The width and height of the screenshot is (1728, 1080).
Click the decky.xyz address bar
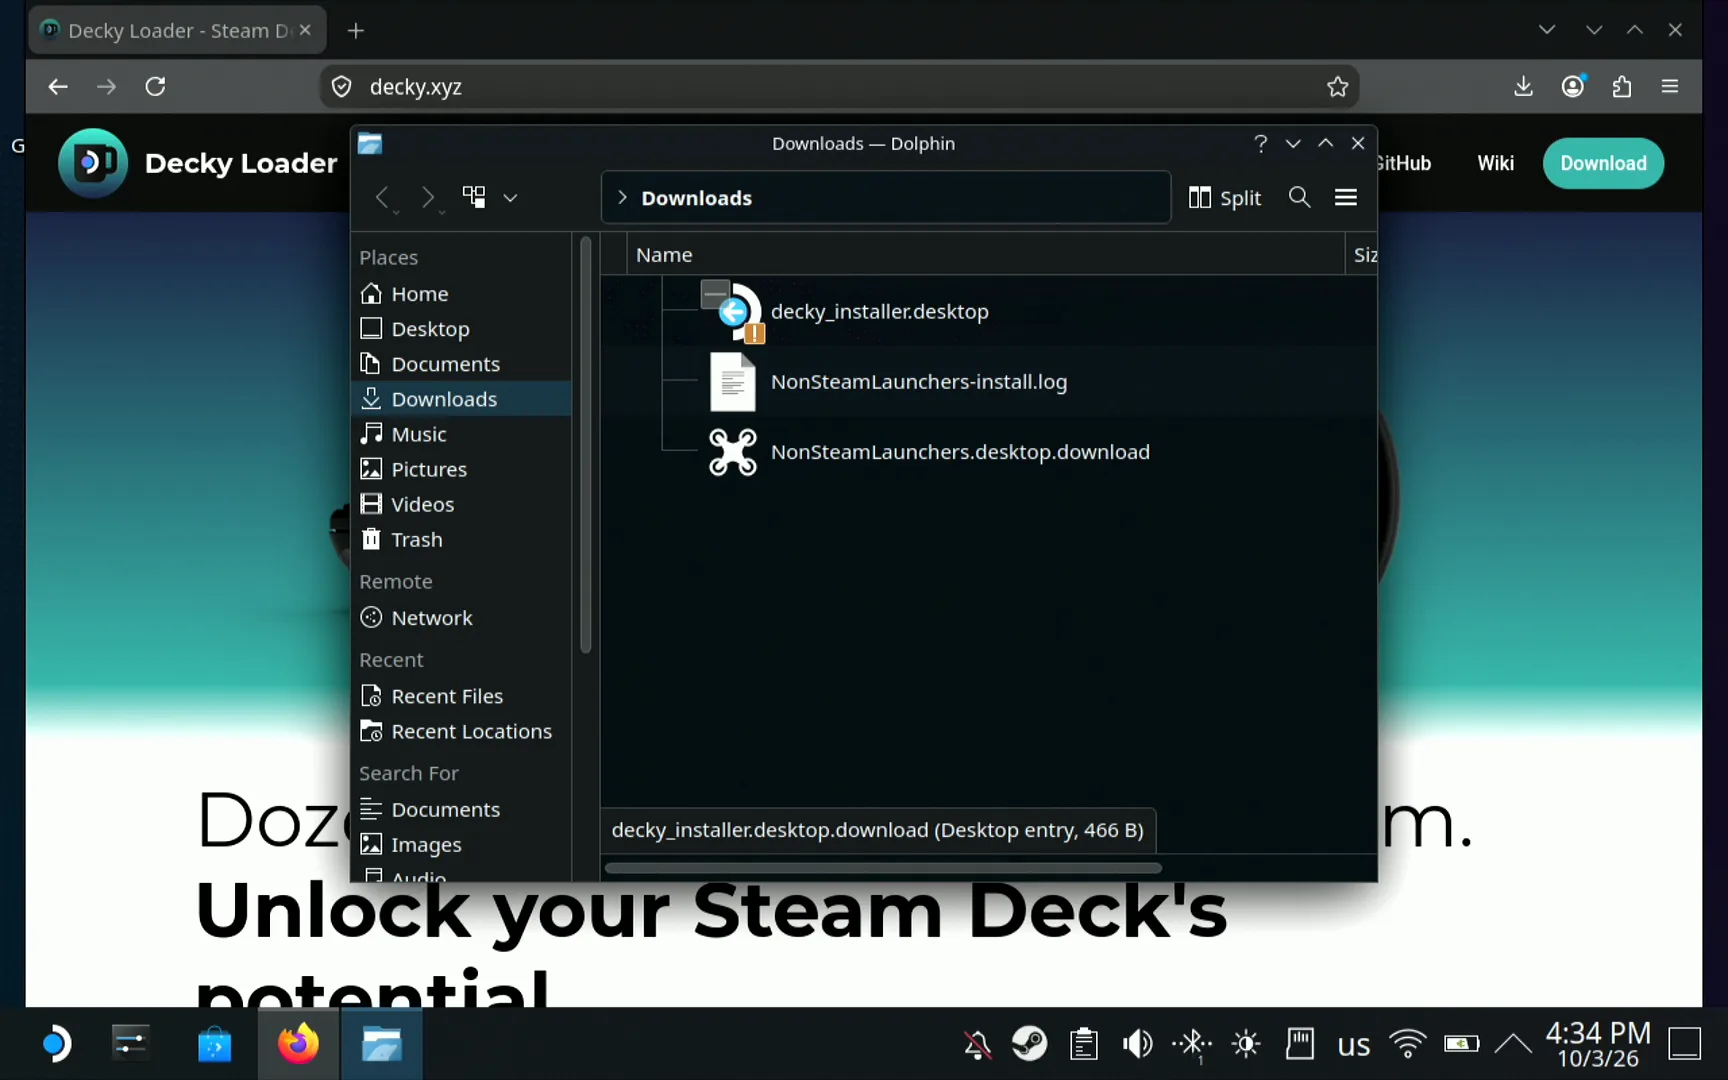click(840, 87)
